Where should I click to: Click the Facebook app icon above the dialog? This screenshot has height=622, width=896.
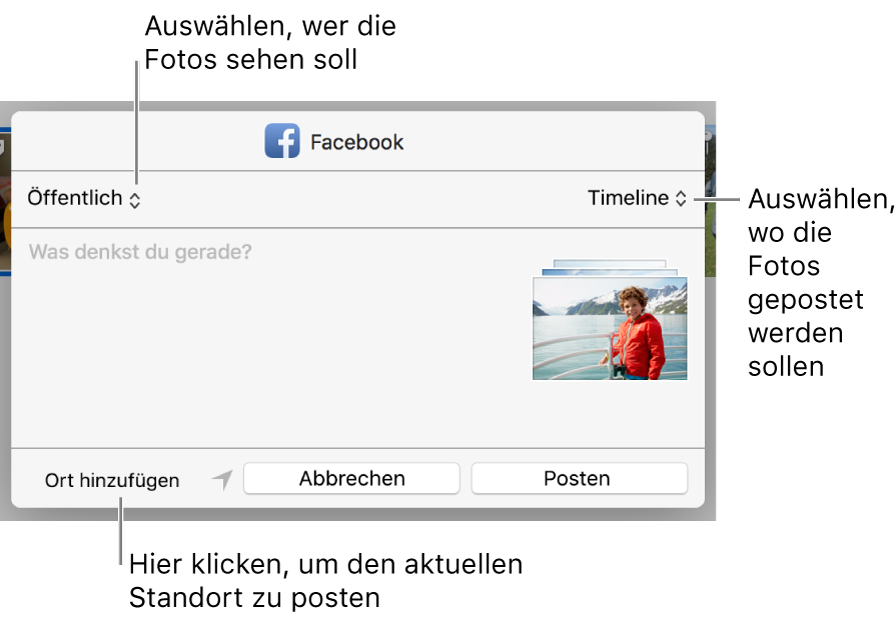[282, 141]
